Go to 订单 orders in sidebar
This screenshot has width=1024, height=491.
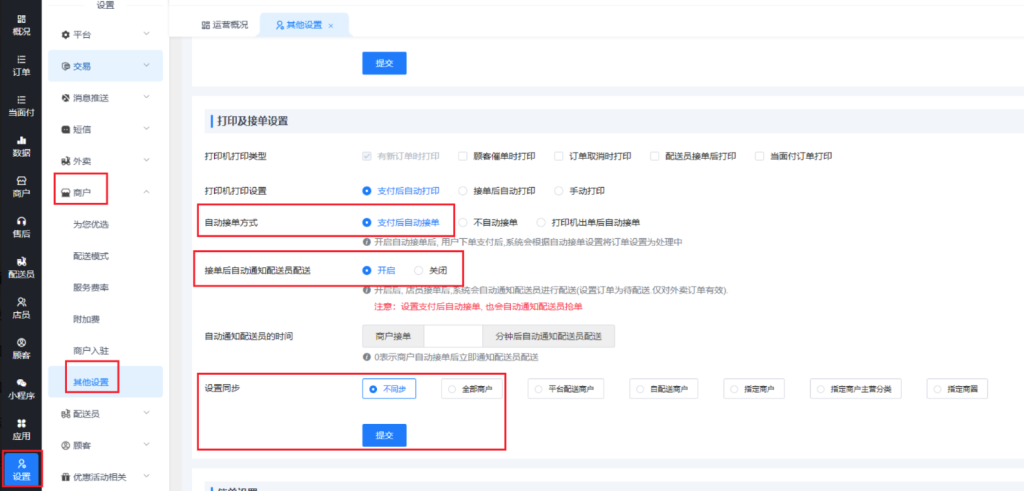click(x=20, y=65)
